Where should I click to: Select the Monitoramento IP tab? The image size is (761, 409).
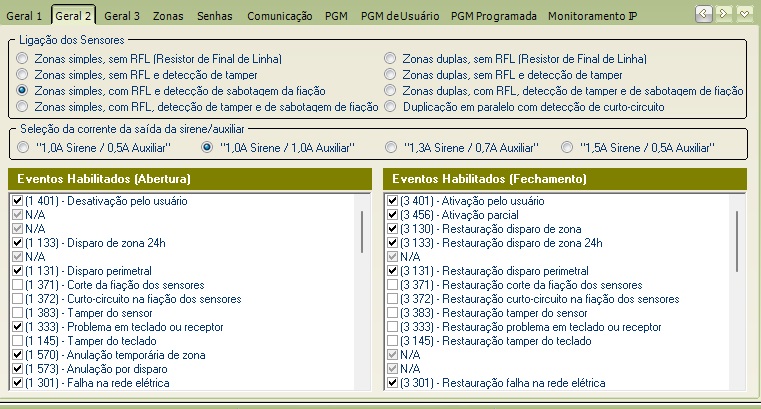593,16
